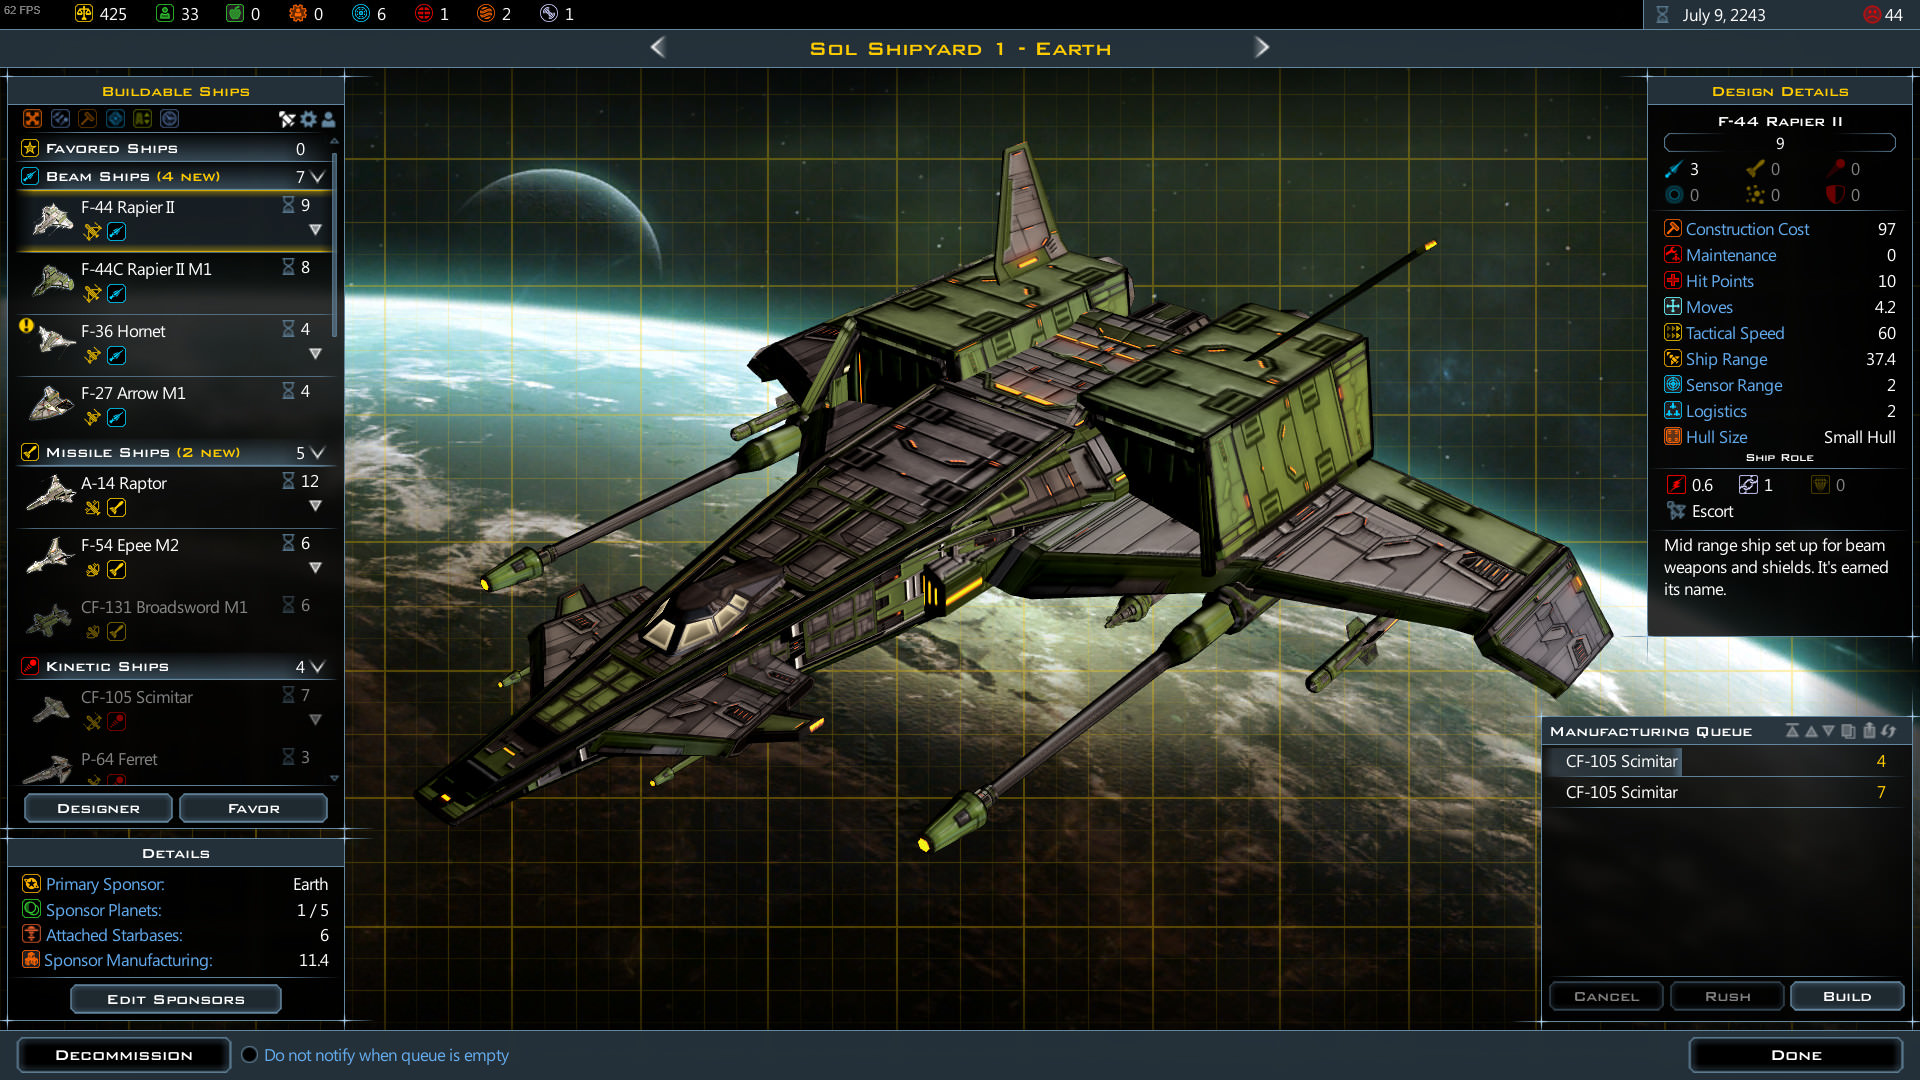The width and height of the screenshot is (1920, 1080).
Task: Go to next shipyard with right arrow
Action: click(1262, 47)
